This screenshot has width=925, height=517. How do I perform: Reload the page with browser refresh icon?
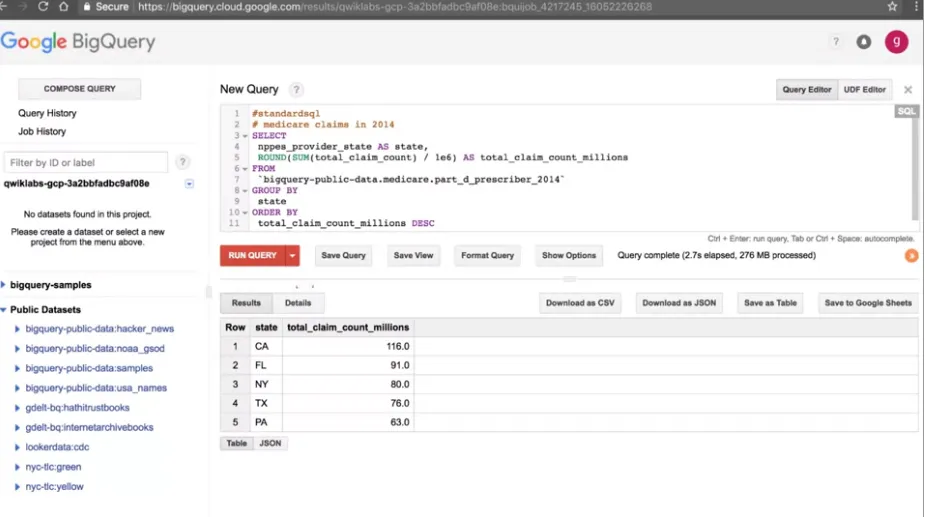pos(42,6)
